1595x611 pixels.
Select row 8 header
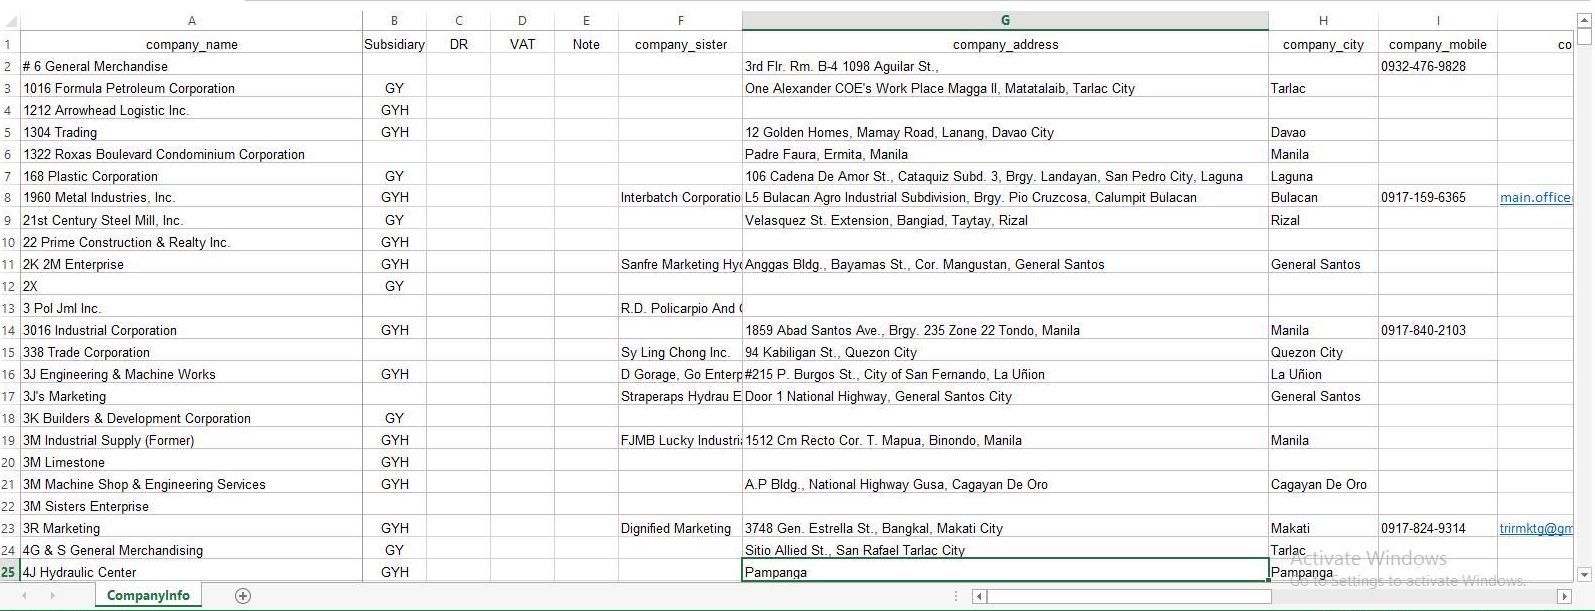point(10,198)
